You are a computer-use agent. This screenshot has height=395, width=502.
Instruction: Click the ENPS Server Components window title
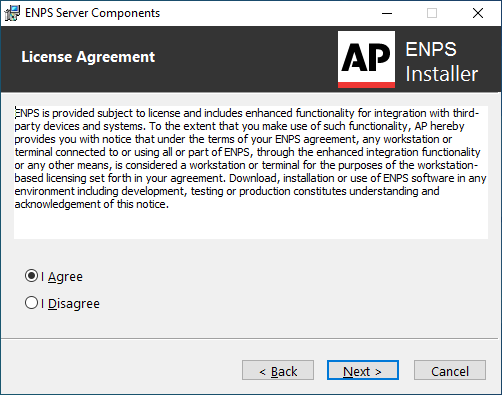[92, 13]
